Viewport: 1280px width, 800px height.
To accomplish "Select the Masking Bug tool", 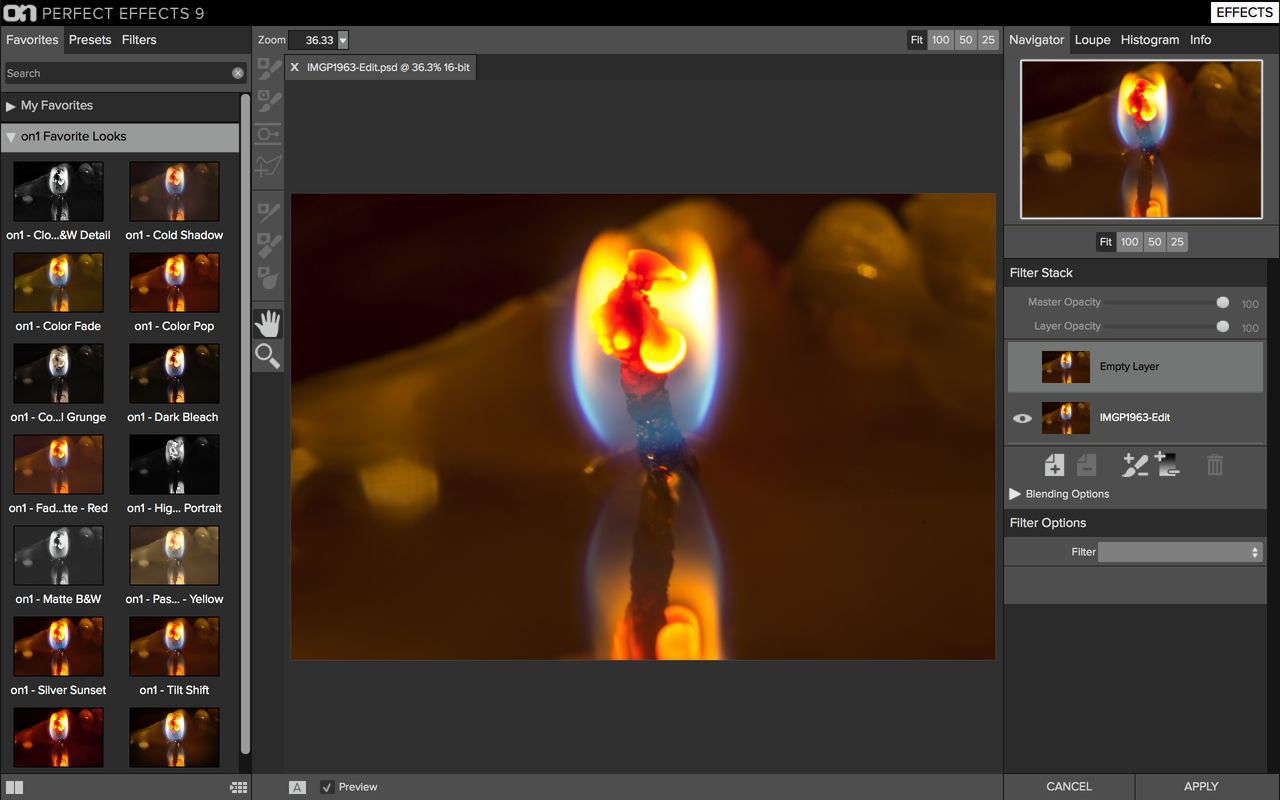I will (268, 134).
